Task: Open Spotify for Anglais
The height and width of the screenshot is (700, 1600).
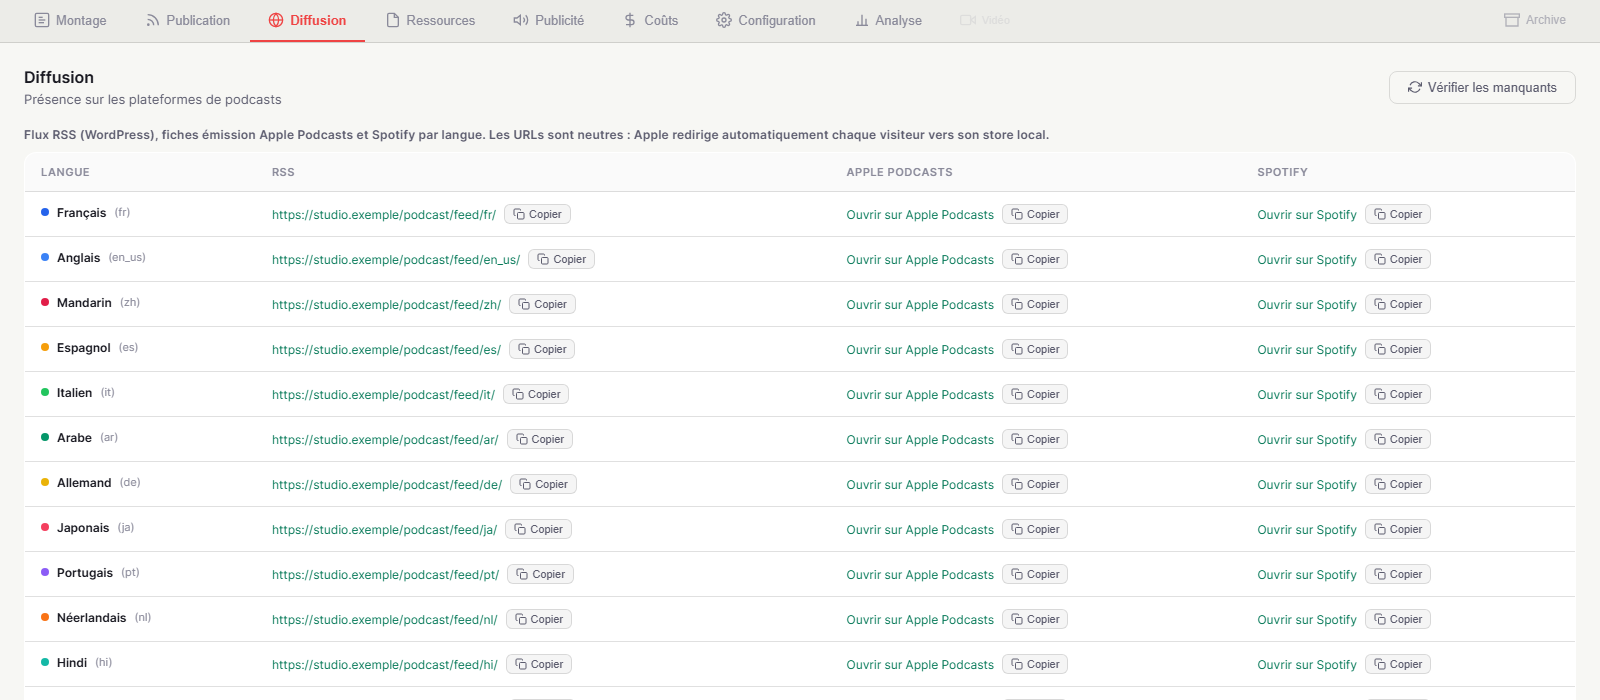Action: click(1307, 260)
